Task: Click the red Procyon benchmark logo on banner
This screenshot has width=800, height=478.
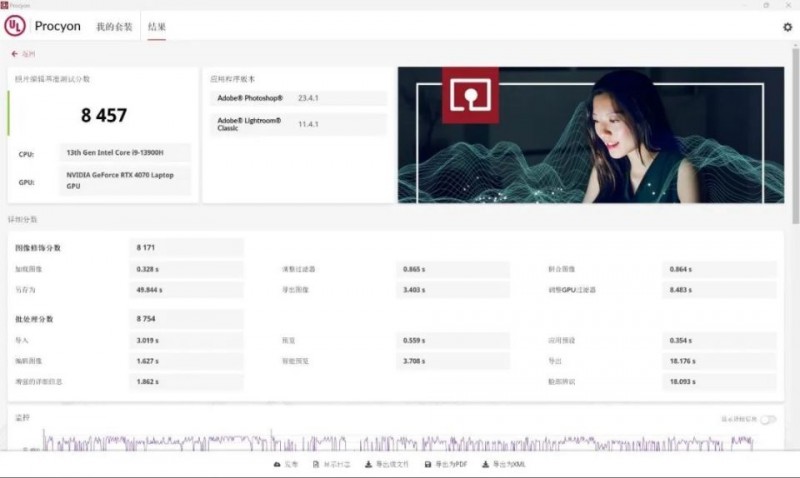Action: click(469, 96)
